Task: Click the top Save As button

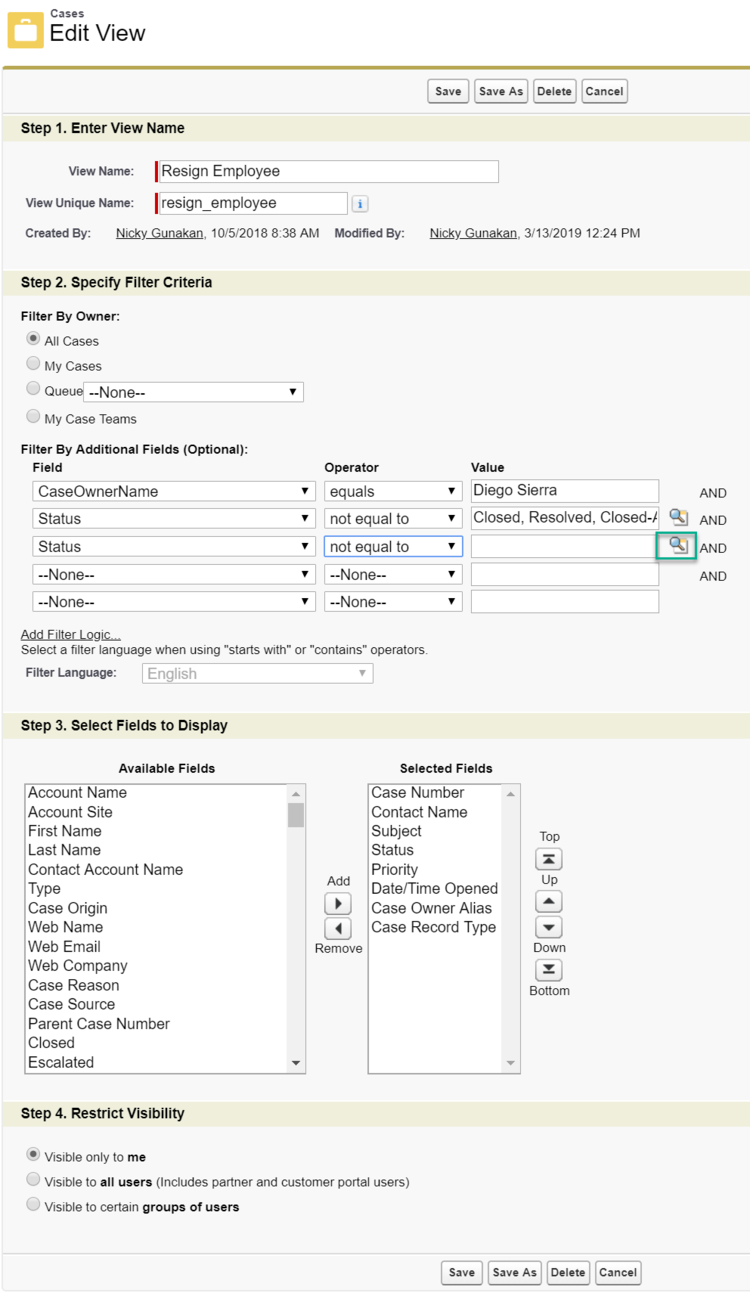Action: click(x=501, y=91)
